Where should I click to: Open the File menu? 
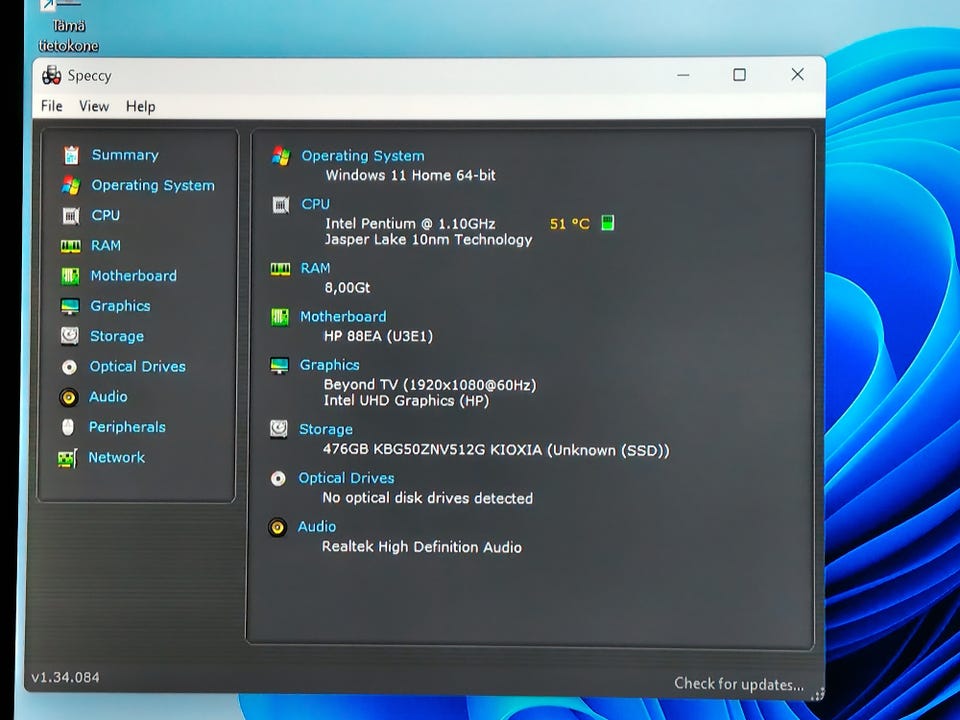click(x=51, y=106)
